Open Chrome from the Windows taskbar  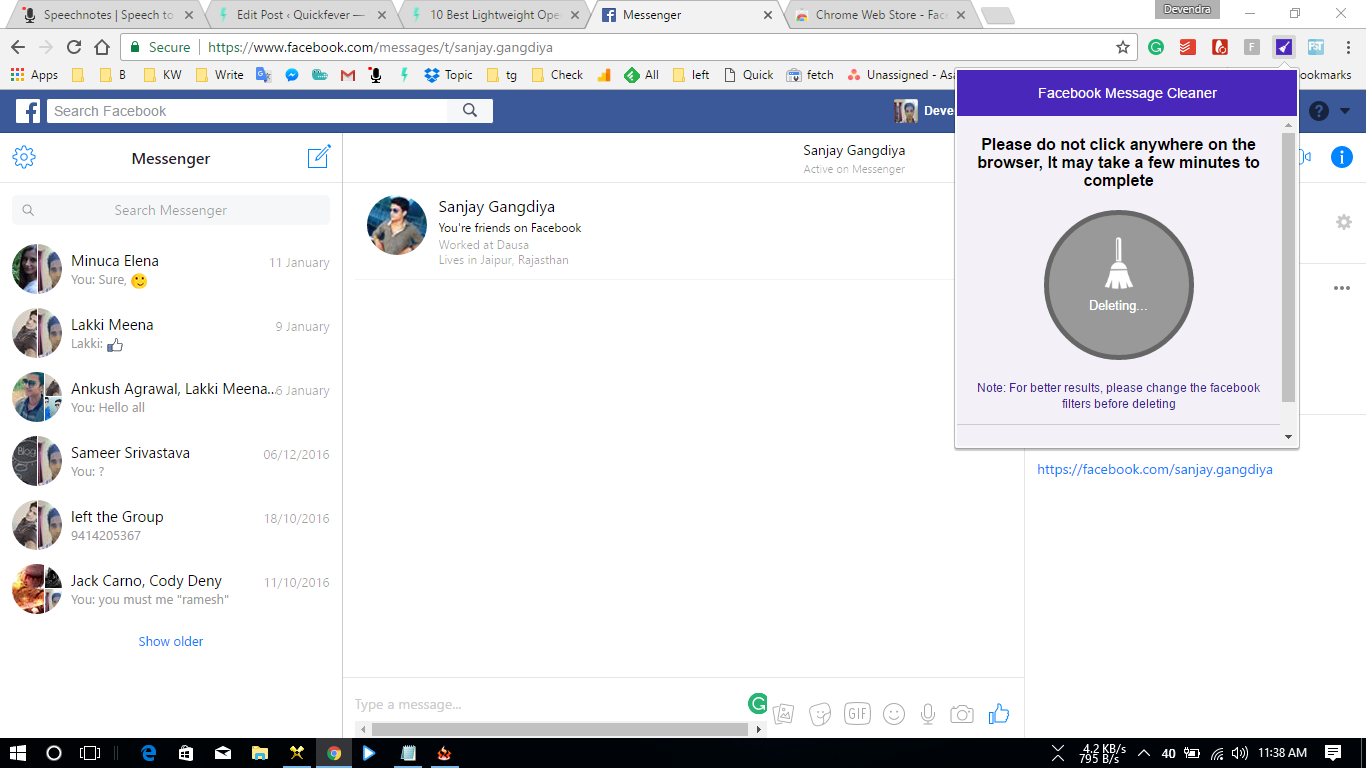[x=334, y=753]
